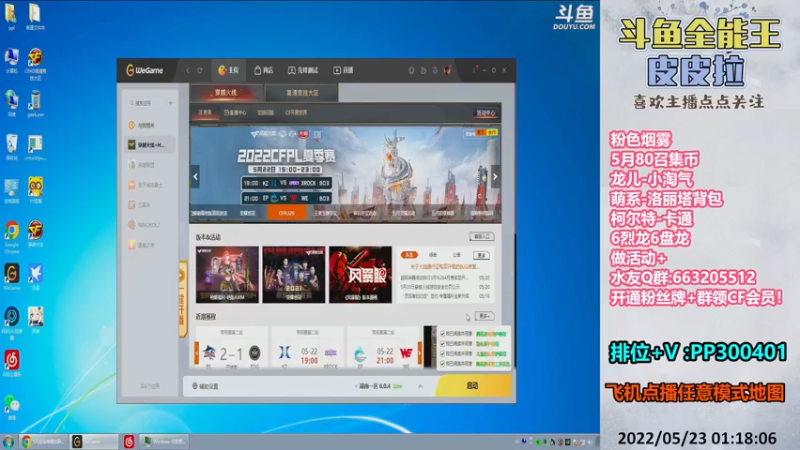This screenshot has height=450, width=800.
Task: Open the WeGame live stream tab (直播)
Action: pyautogui.click(x=343, y=70)
